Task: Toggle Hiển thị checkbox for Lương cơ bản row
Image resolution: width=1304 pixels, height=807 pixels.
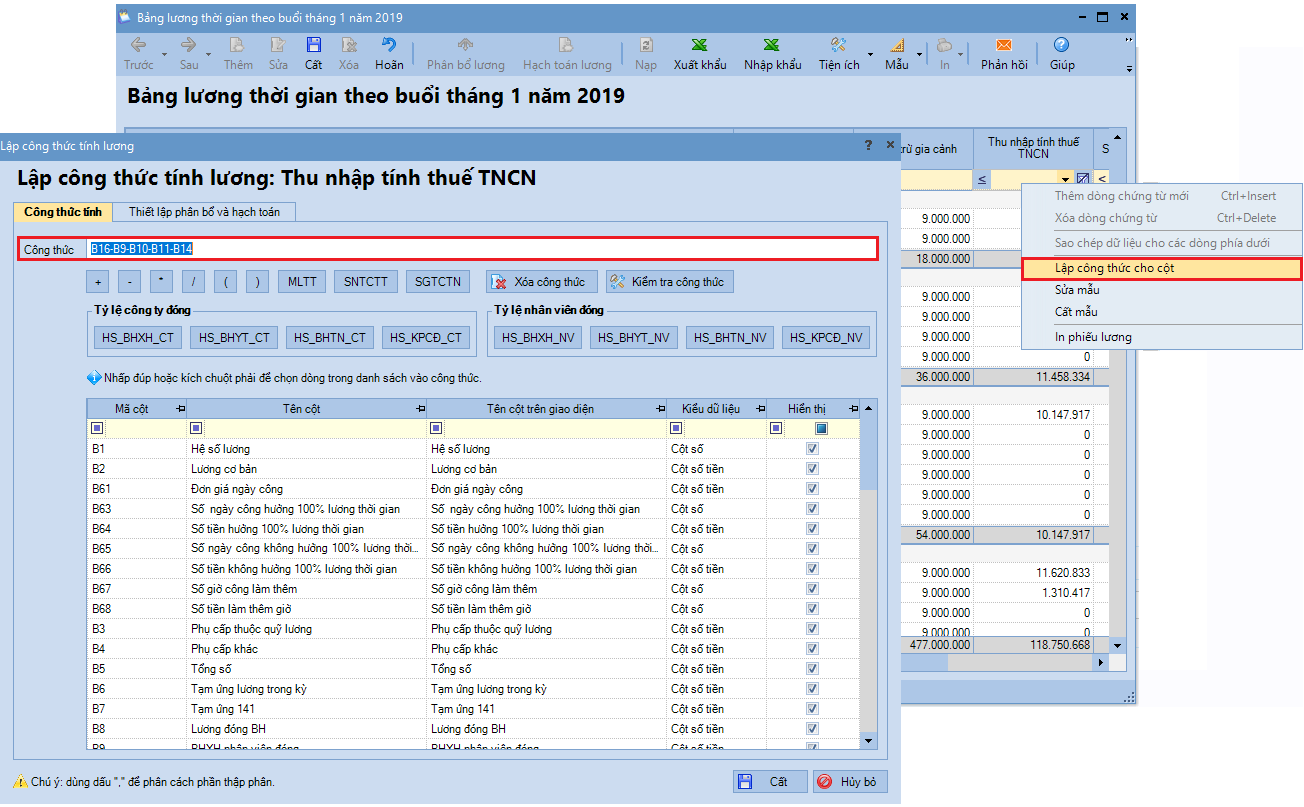Action: click(x=812, y=469)
